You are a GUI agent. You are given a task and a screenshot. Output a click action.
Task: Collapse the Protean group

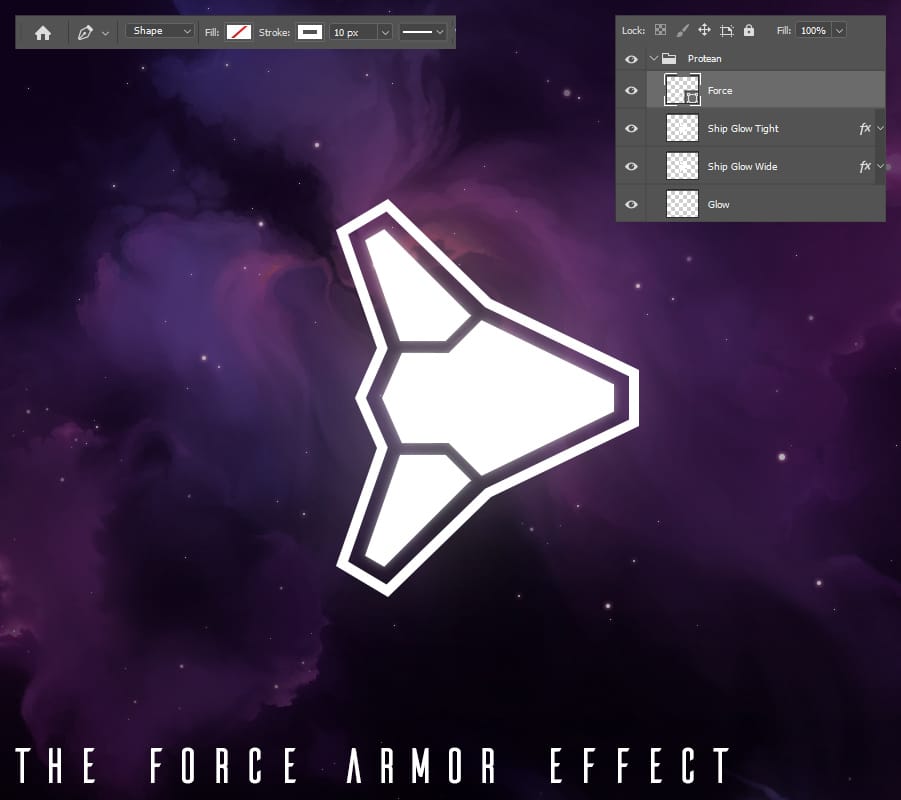point(653,58)
